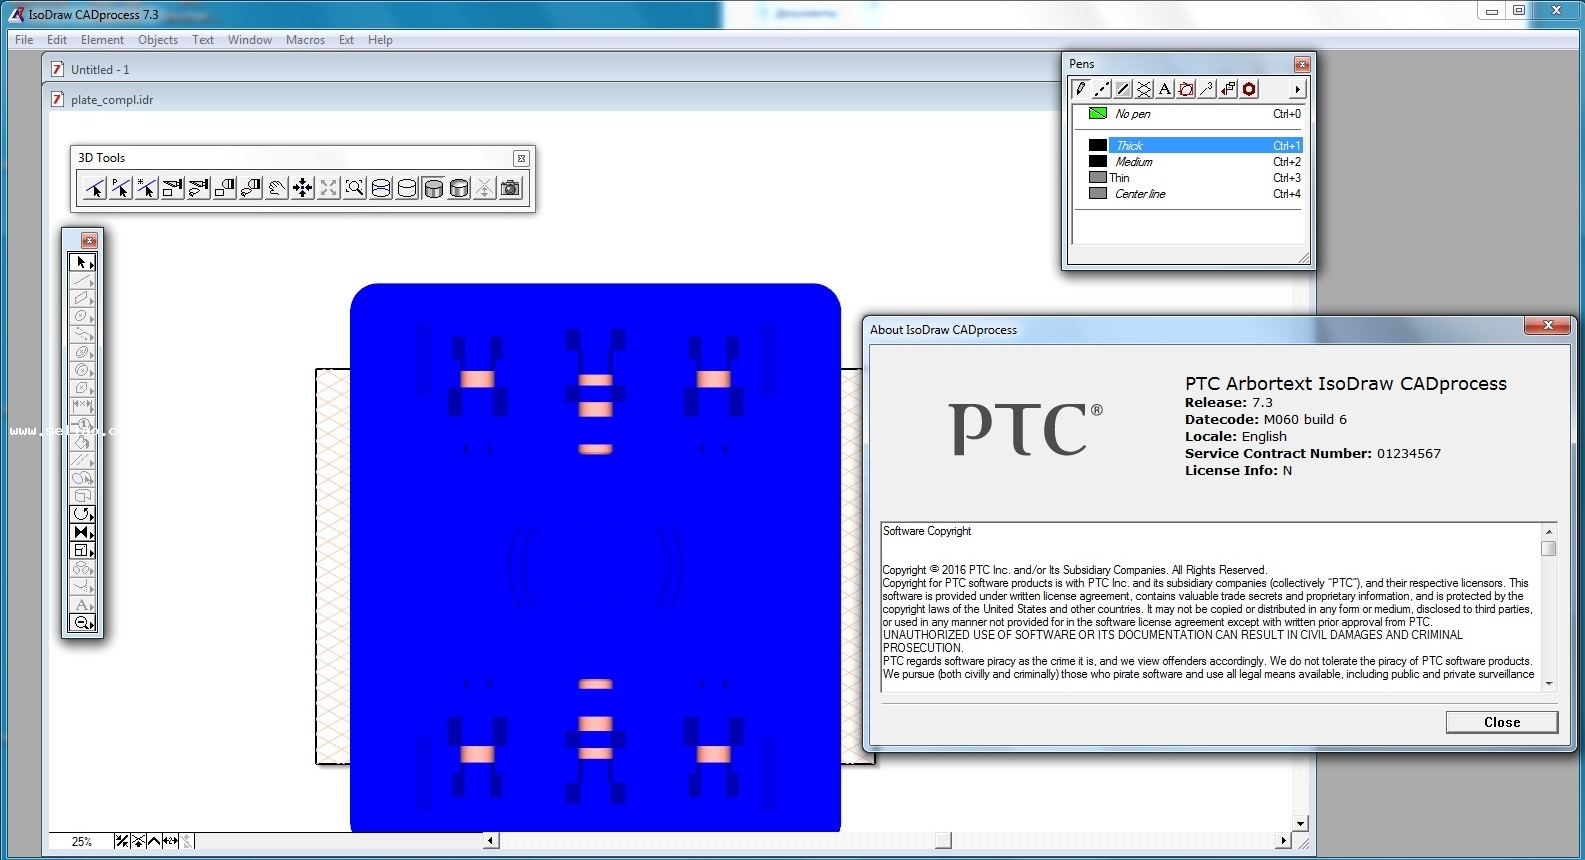1585x860 pixels.
Task: Click up arrow of copyright text scrollbar
Action: point(1549,532)
